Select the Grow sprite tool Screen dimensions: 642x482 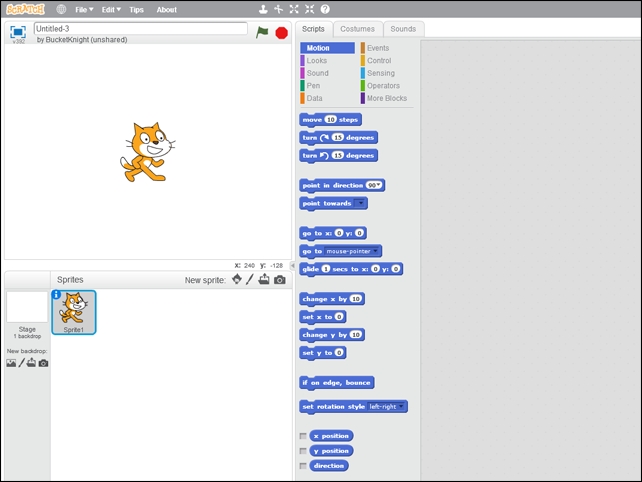294,9
